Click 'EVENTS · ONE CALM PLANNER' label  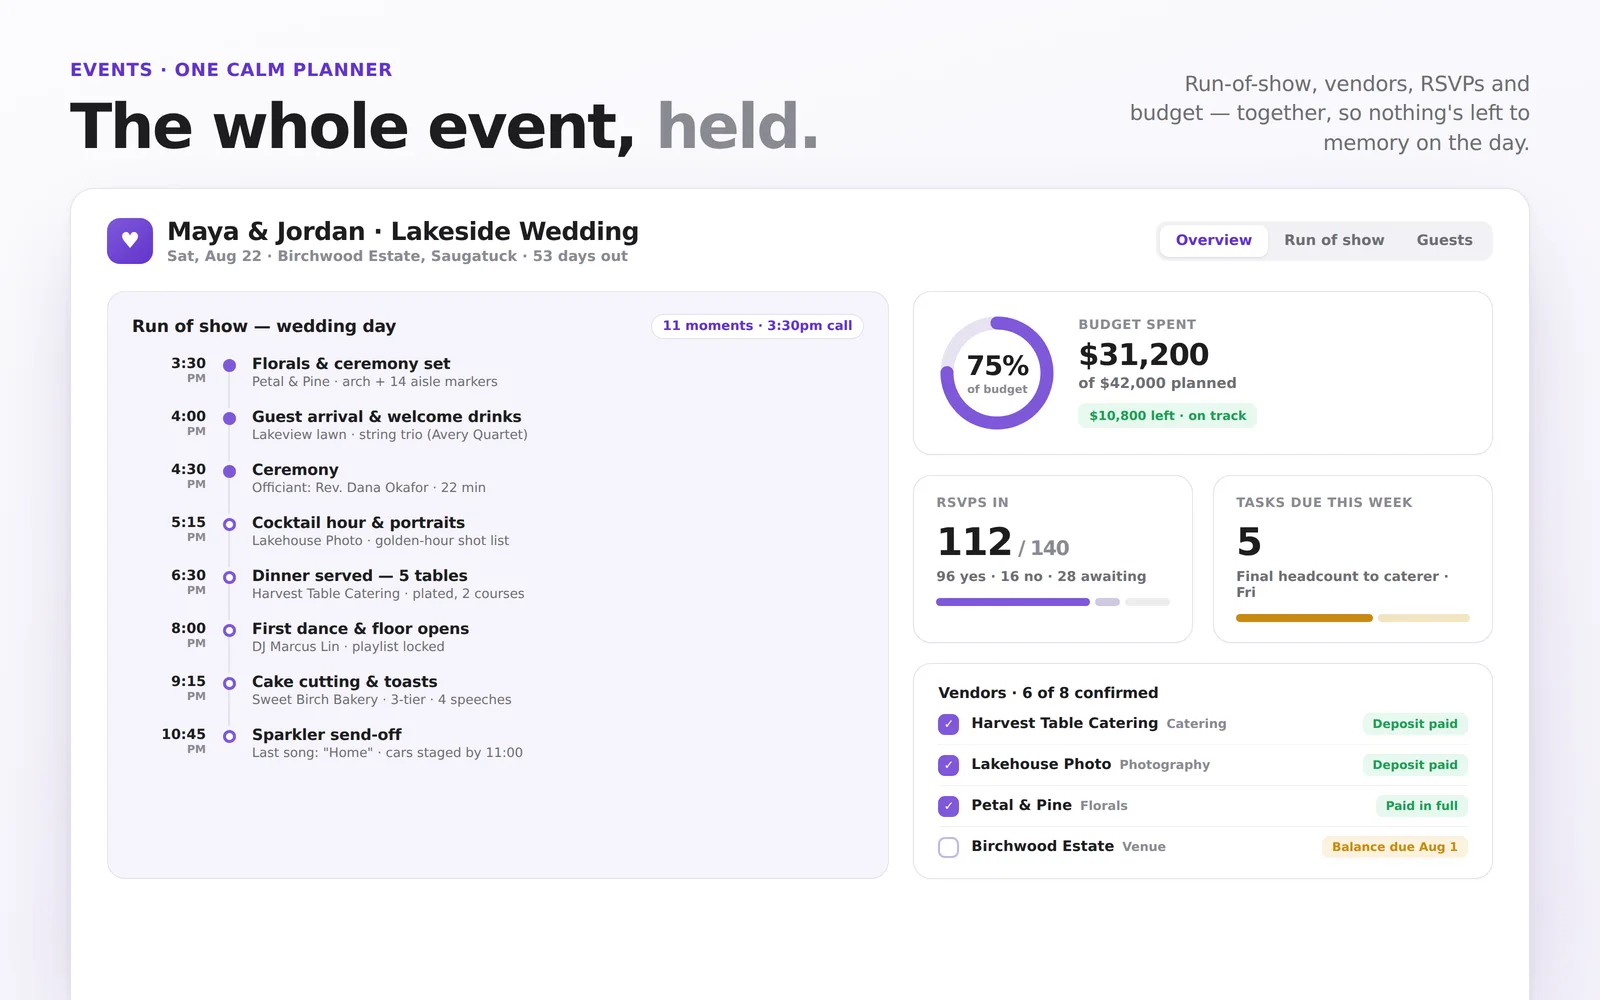(231, 70)
